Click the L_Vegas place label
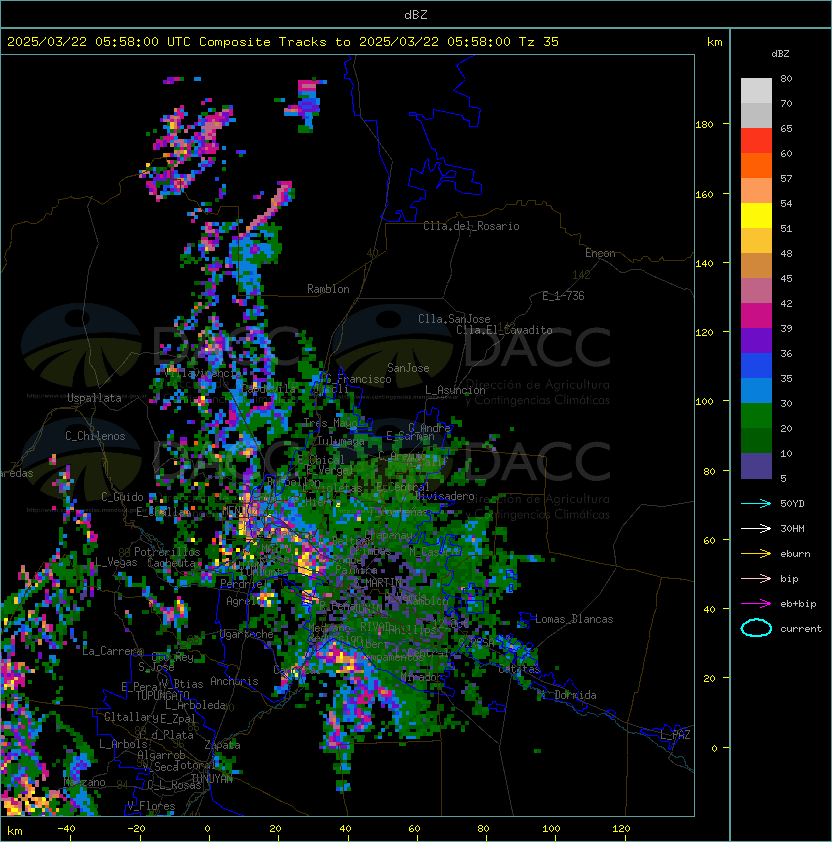 point(116,562)
